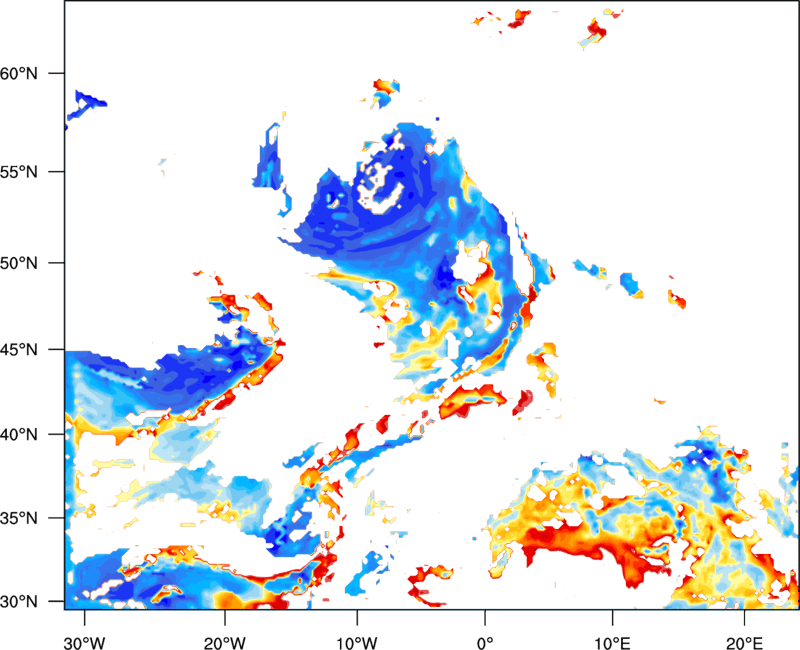The width and height of the screenshot is (800, 650).
Task: Click the 20°E longitude label
Action: [744, 643]
